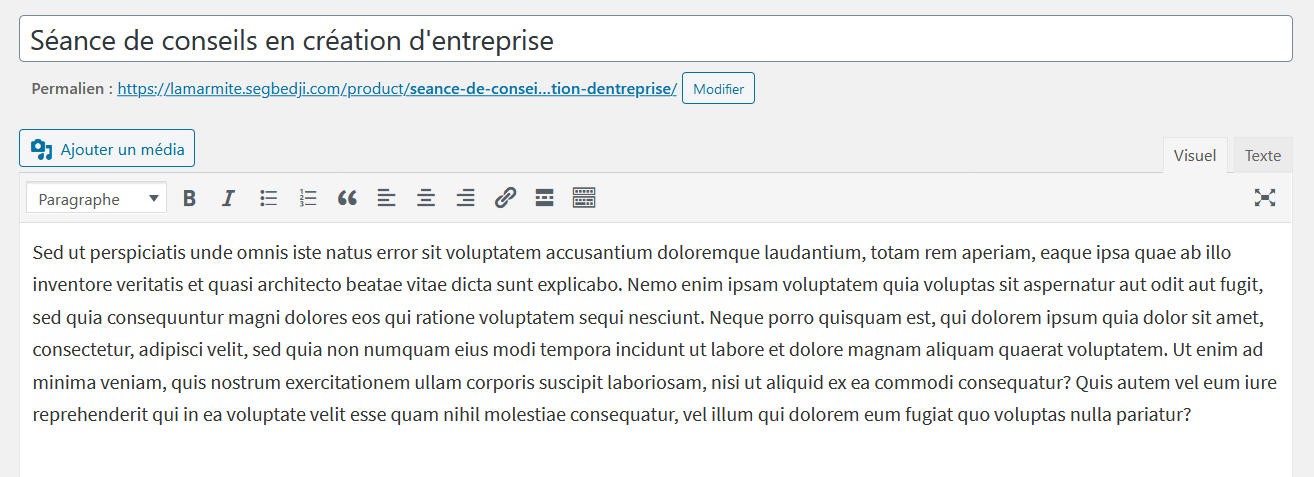Enable distraction-free fullscreen writing mode
The height and width of the screenshot is (477, 1314).
1265,198
